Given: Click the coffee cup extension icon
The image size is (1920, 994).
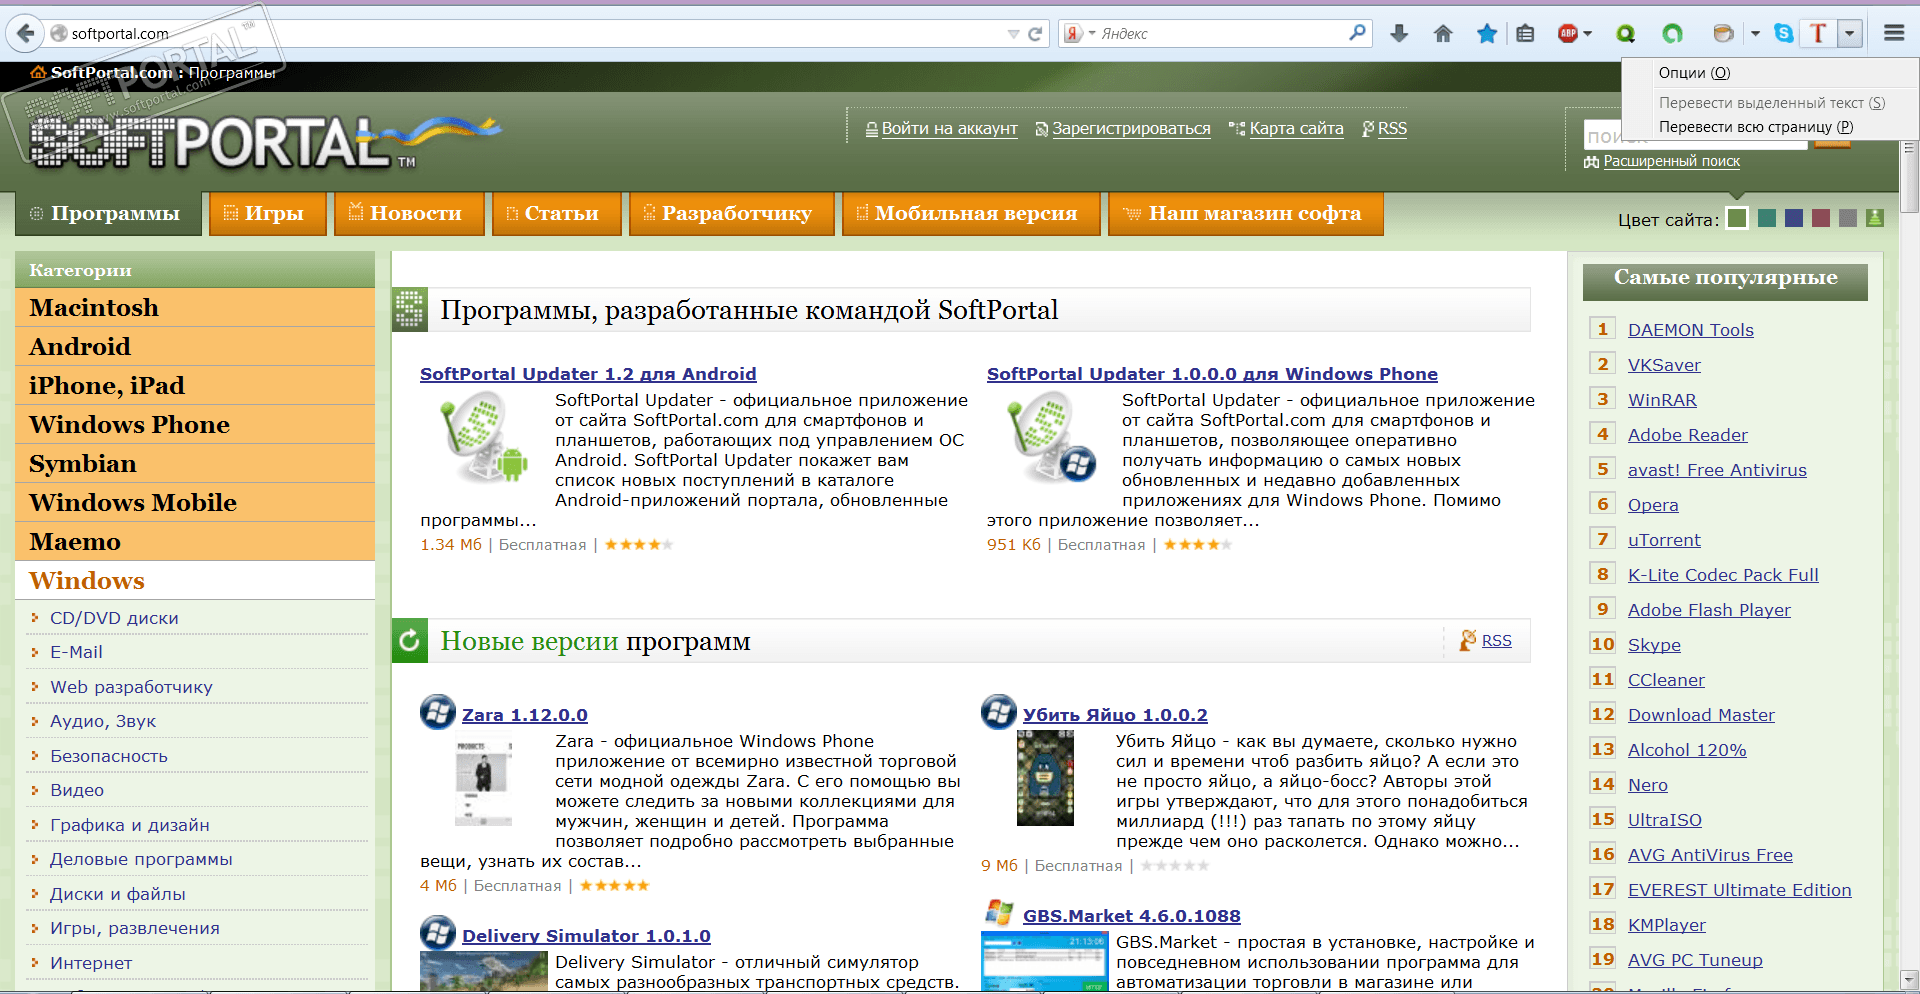Looking at the screenshot, I should 1723,33.
